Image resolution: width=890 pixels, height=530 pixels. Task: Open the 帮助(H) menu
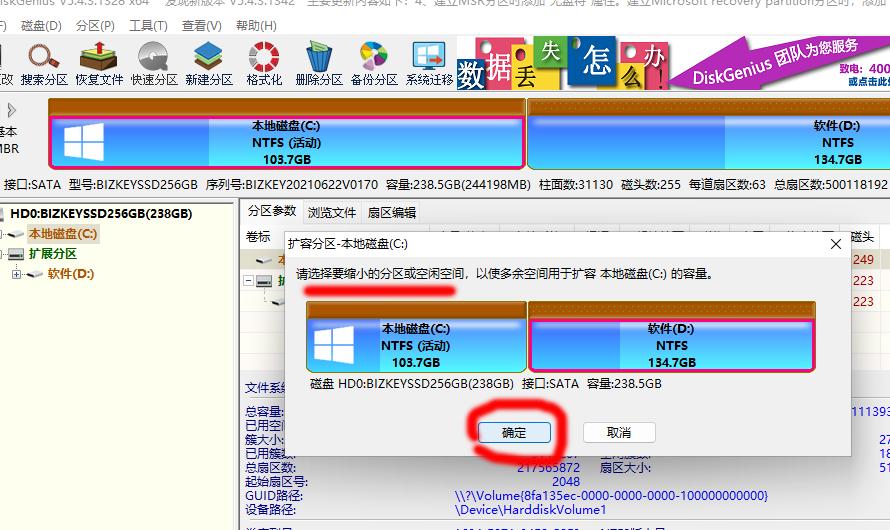point(256,26)
